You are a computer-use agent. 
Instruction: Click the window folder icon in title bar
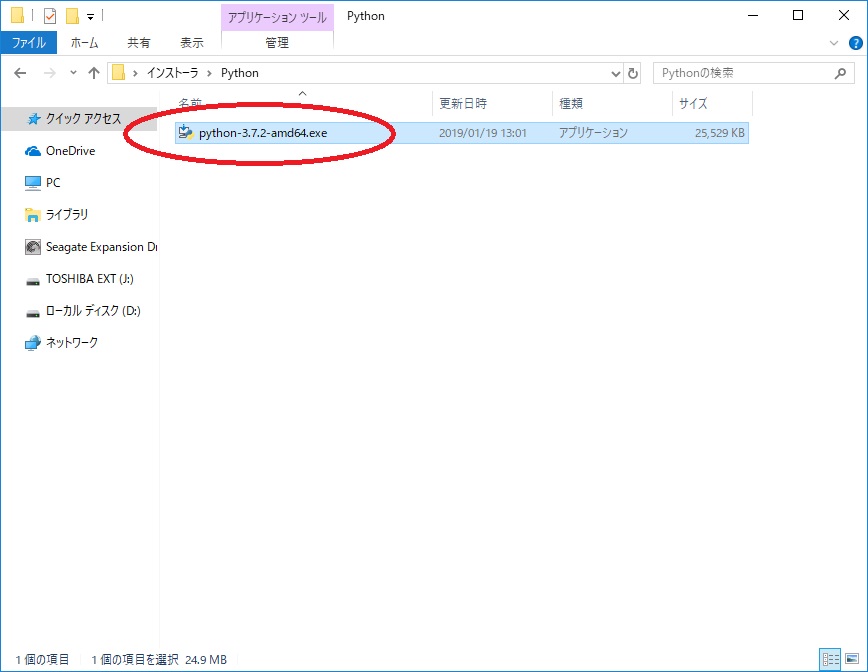click(x=17, y=16)
